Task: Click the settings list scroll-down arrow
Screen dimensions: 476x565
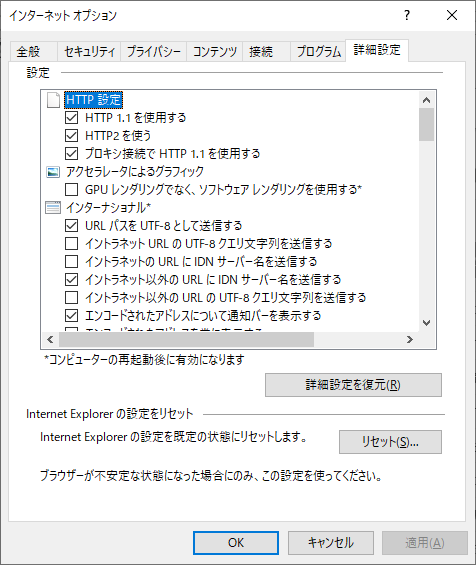Action: (427, 323)
